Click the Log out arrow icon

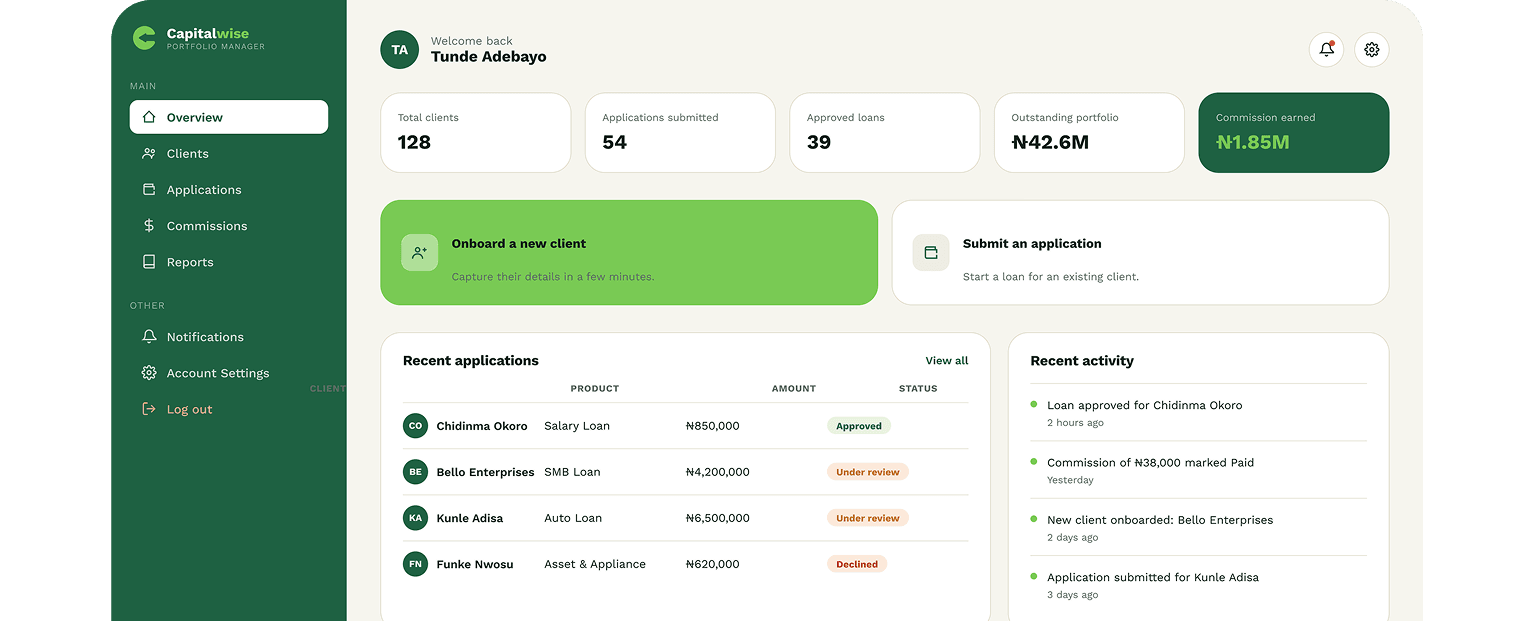click(149, 409)
